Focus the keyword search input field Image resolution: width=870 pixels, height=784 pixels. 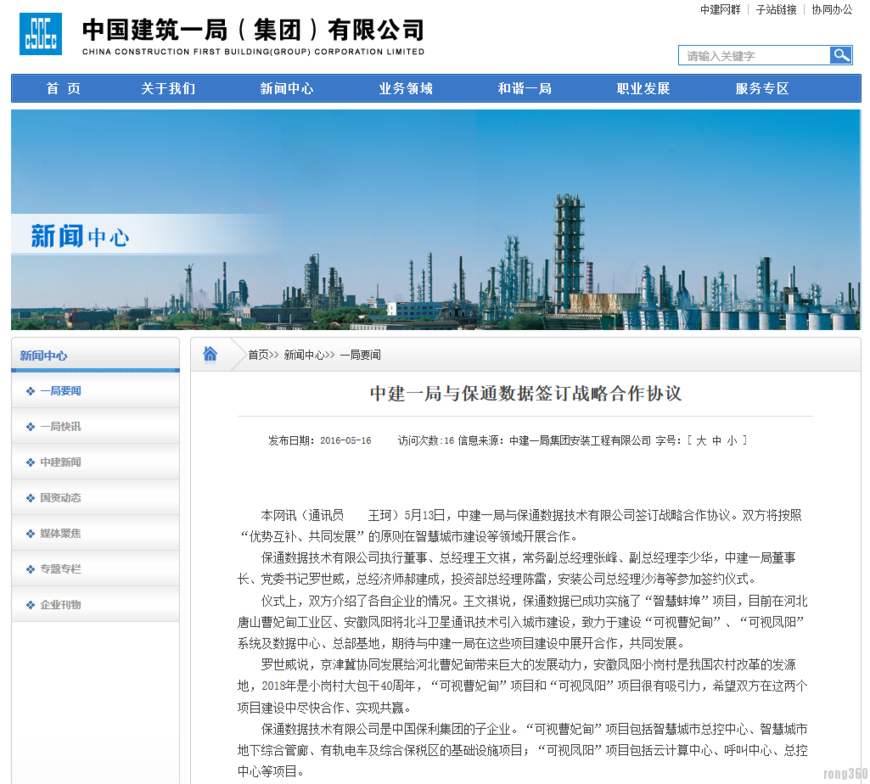pos(755,55)
